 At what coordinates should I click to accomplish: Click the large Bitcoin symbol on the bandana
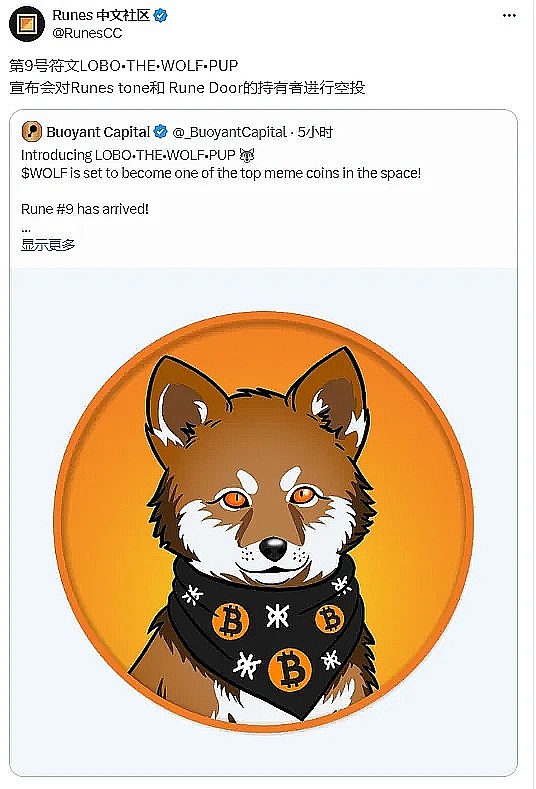tap(290, 669)
